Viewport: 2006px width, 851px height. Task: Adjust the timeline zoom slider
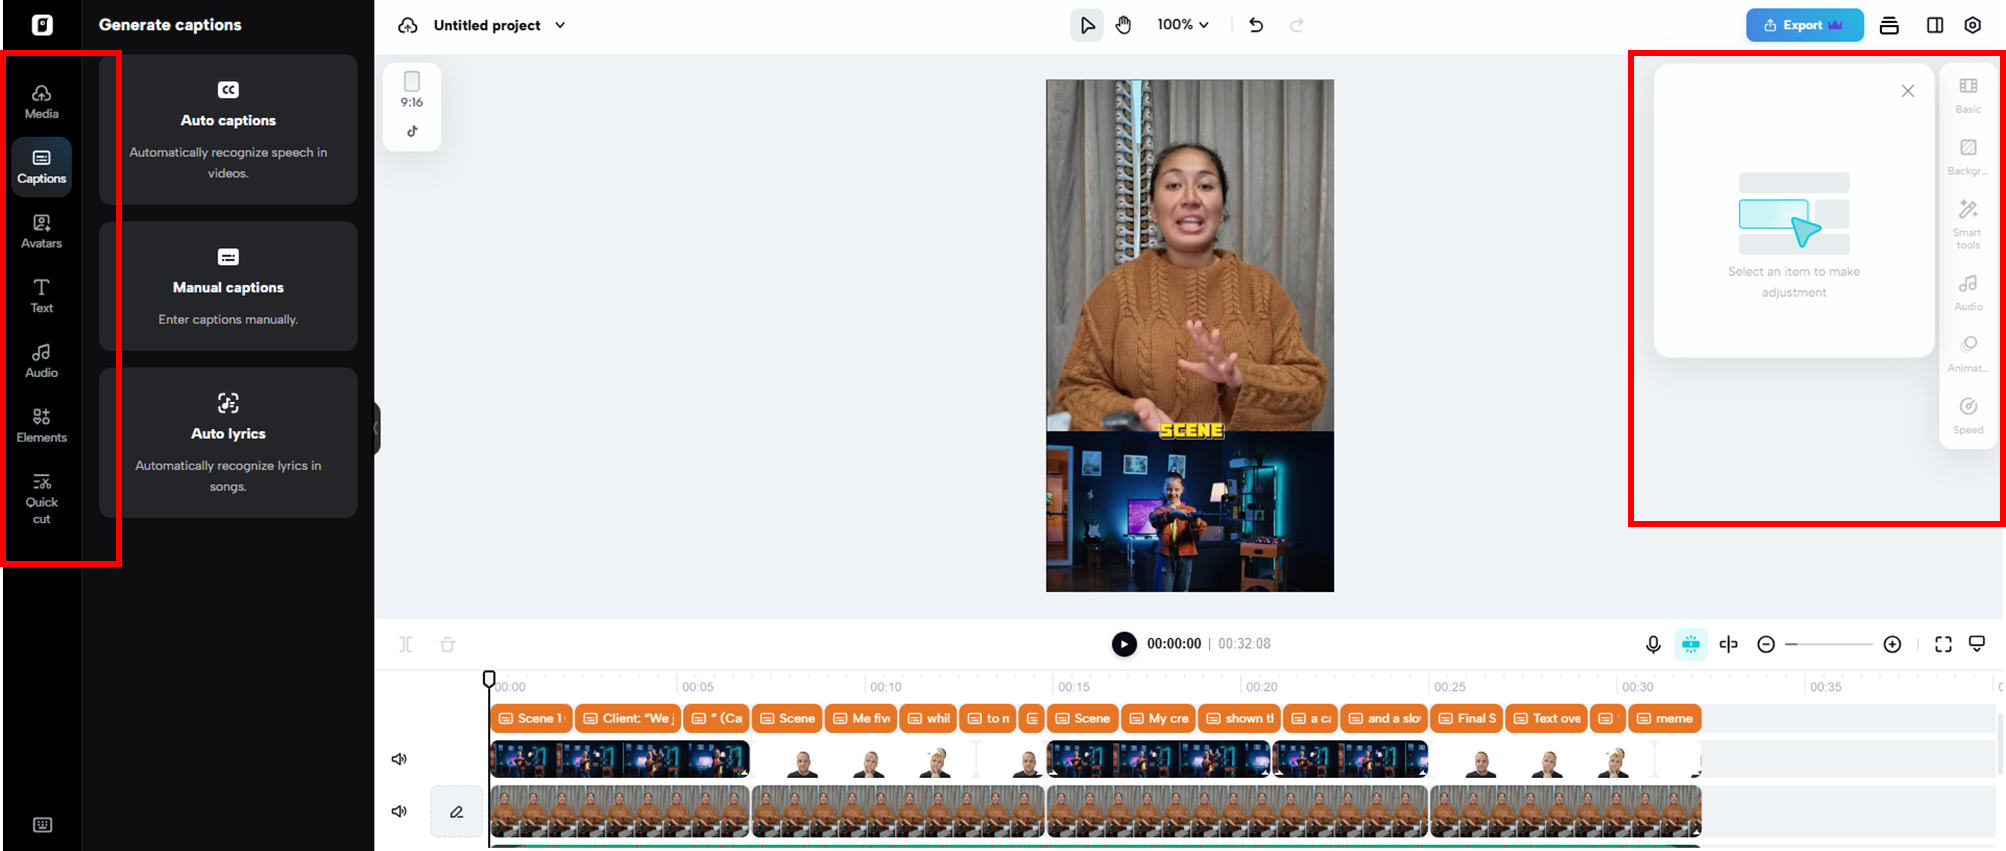1829,644
